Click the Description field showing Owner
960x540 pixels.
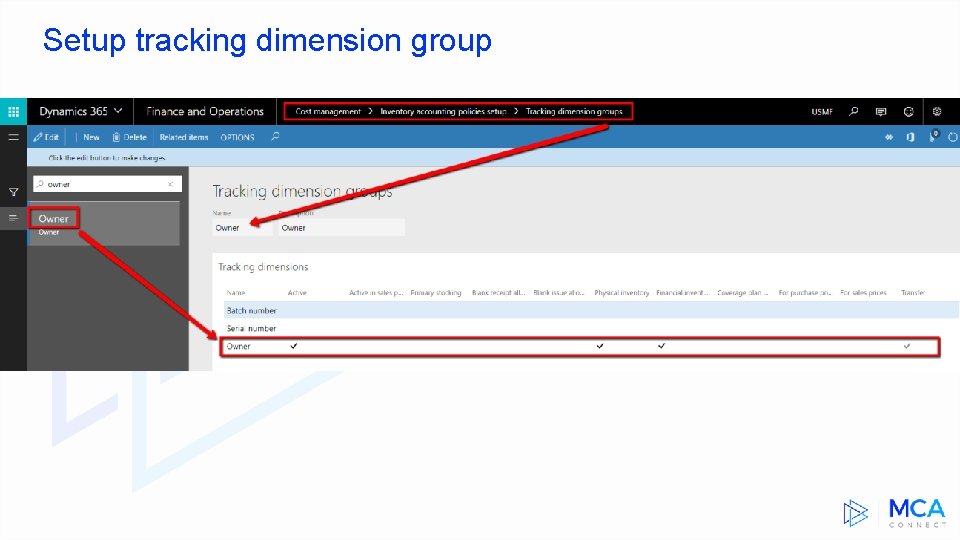(x=342, y=228)
